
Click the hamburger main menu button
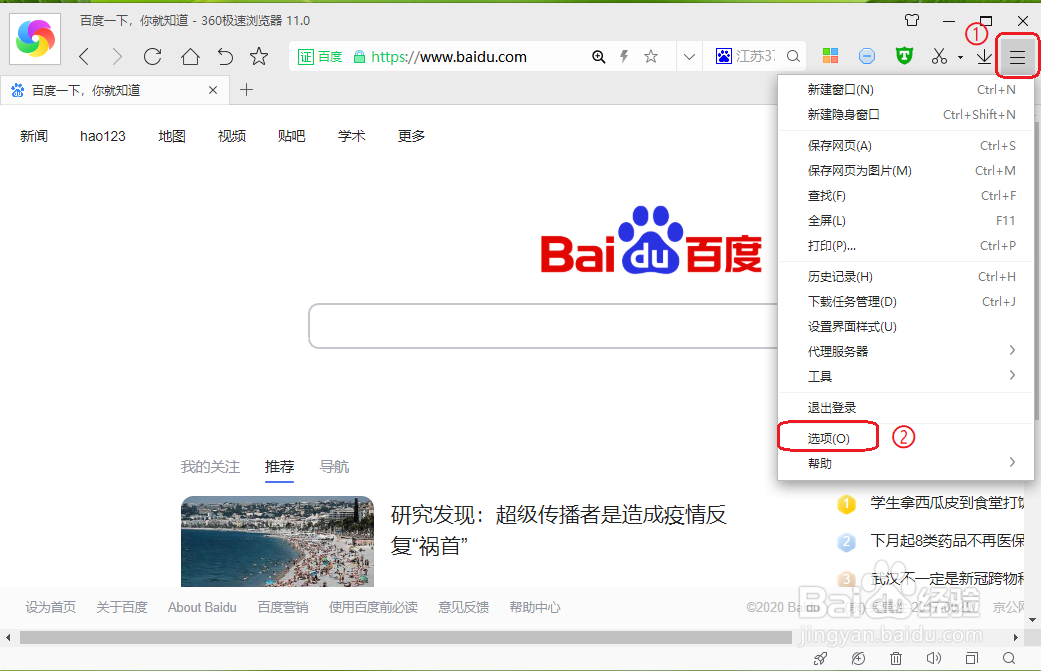pos(1017,57)
